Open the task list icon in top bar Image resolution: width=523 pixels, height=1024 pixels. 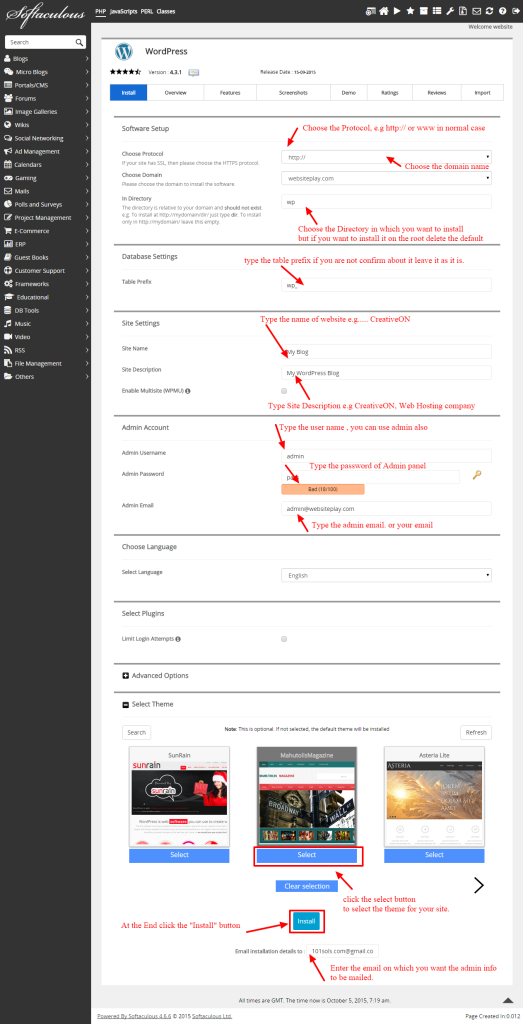pos(437,11)
